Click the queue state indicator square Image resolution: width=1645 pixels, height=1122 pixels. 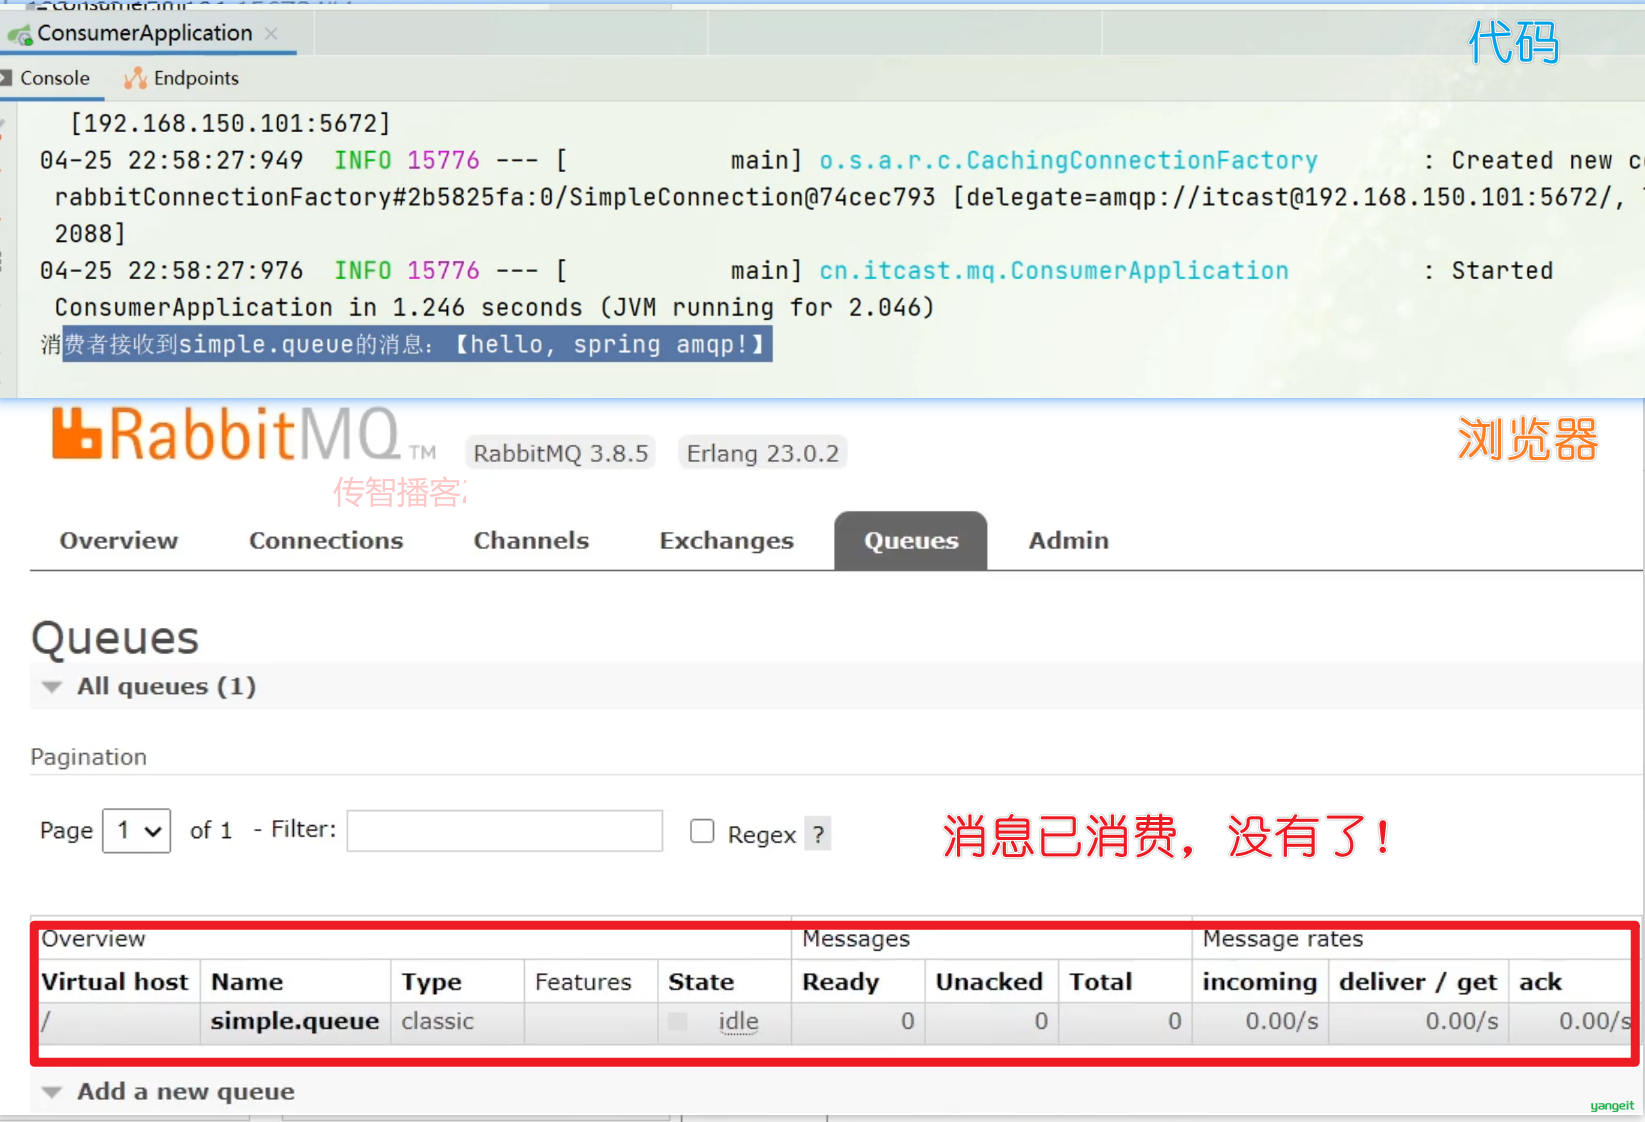point(678,1021)
